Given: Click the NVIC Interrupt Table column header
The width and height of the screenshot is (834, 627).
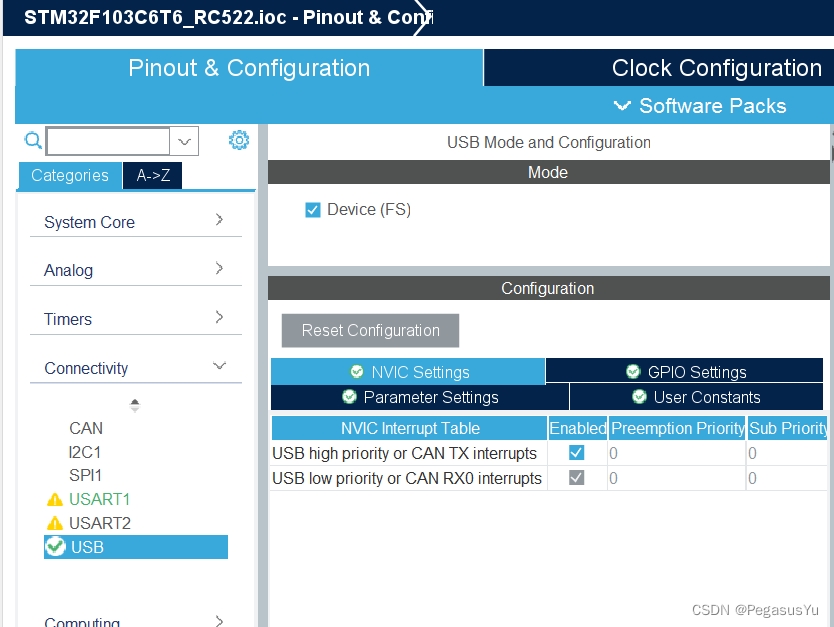Looking at the screenshot, I should tap(410, 428).
